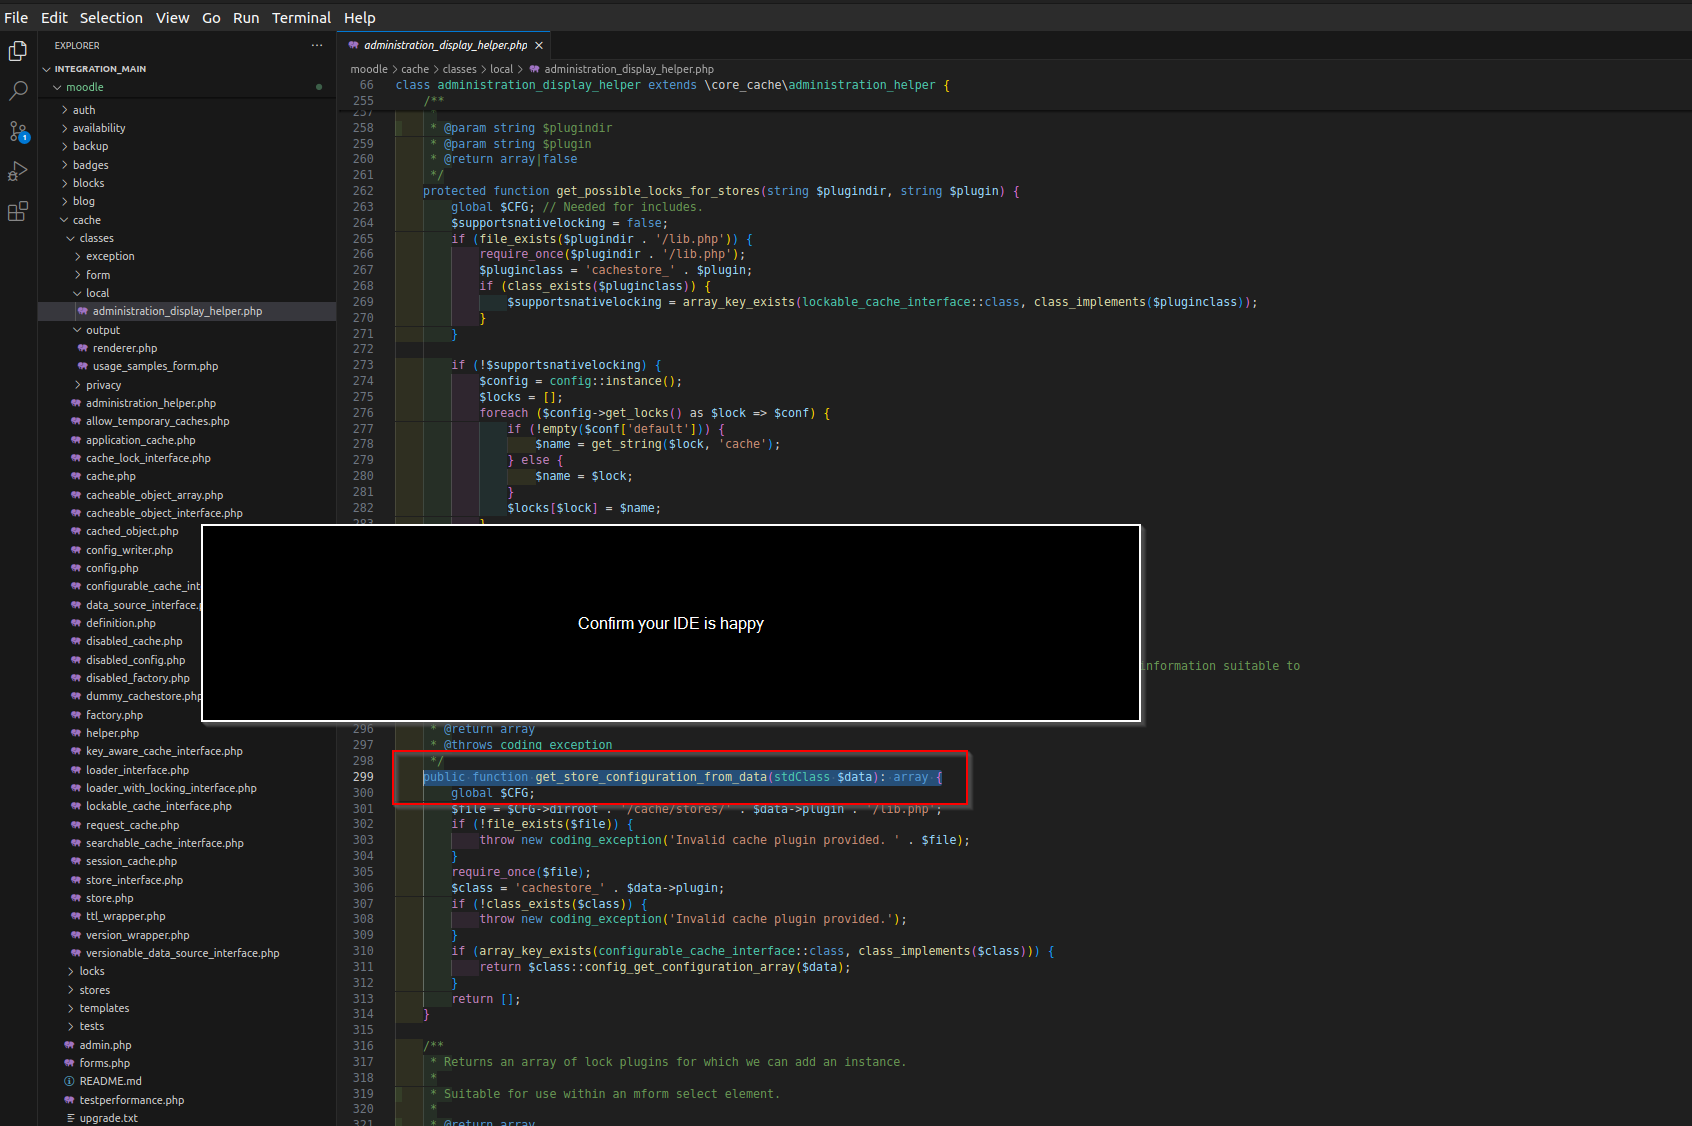Open the Explorer view in activity bar
The height and width of the screenshot is (1126, 1692).
point(18,51)
